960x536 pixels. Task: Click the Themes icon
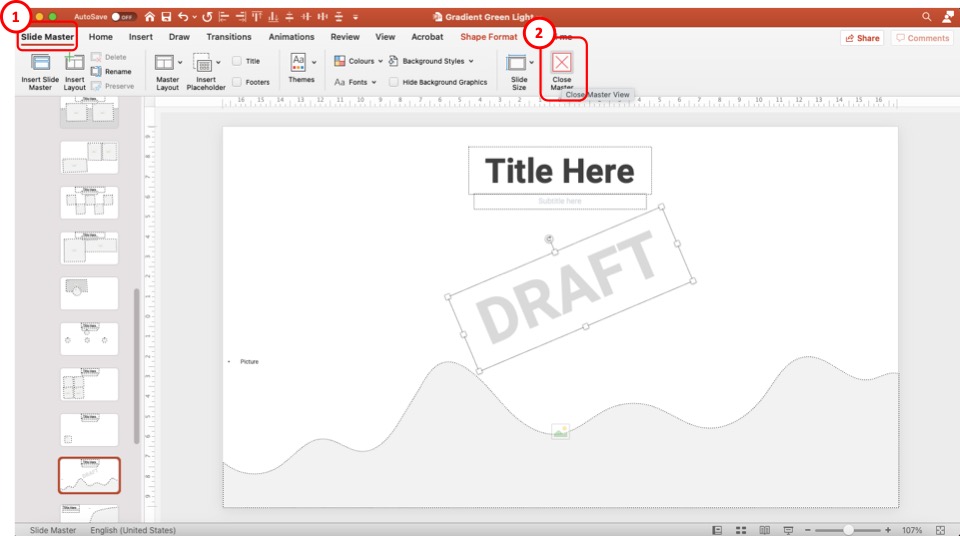298,62
